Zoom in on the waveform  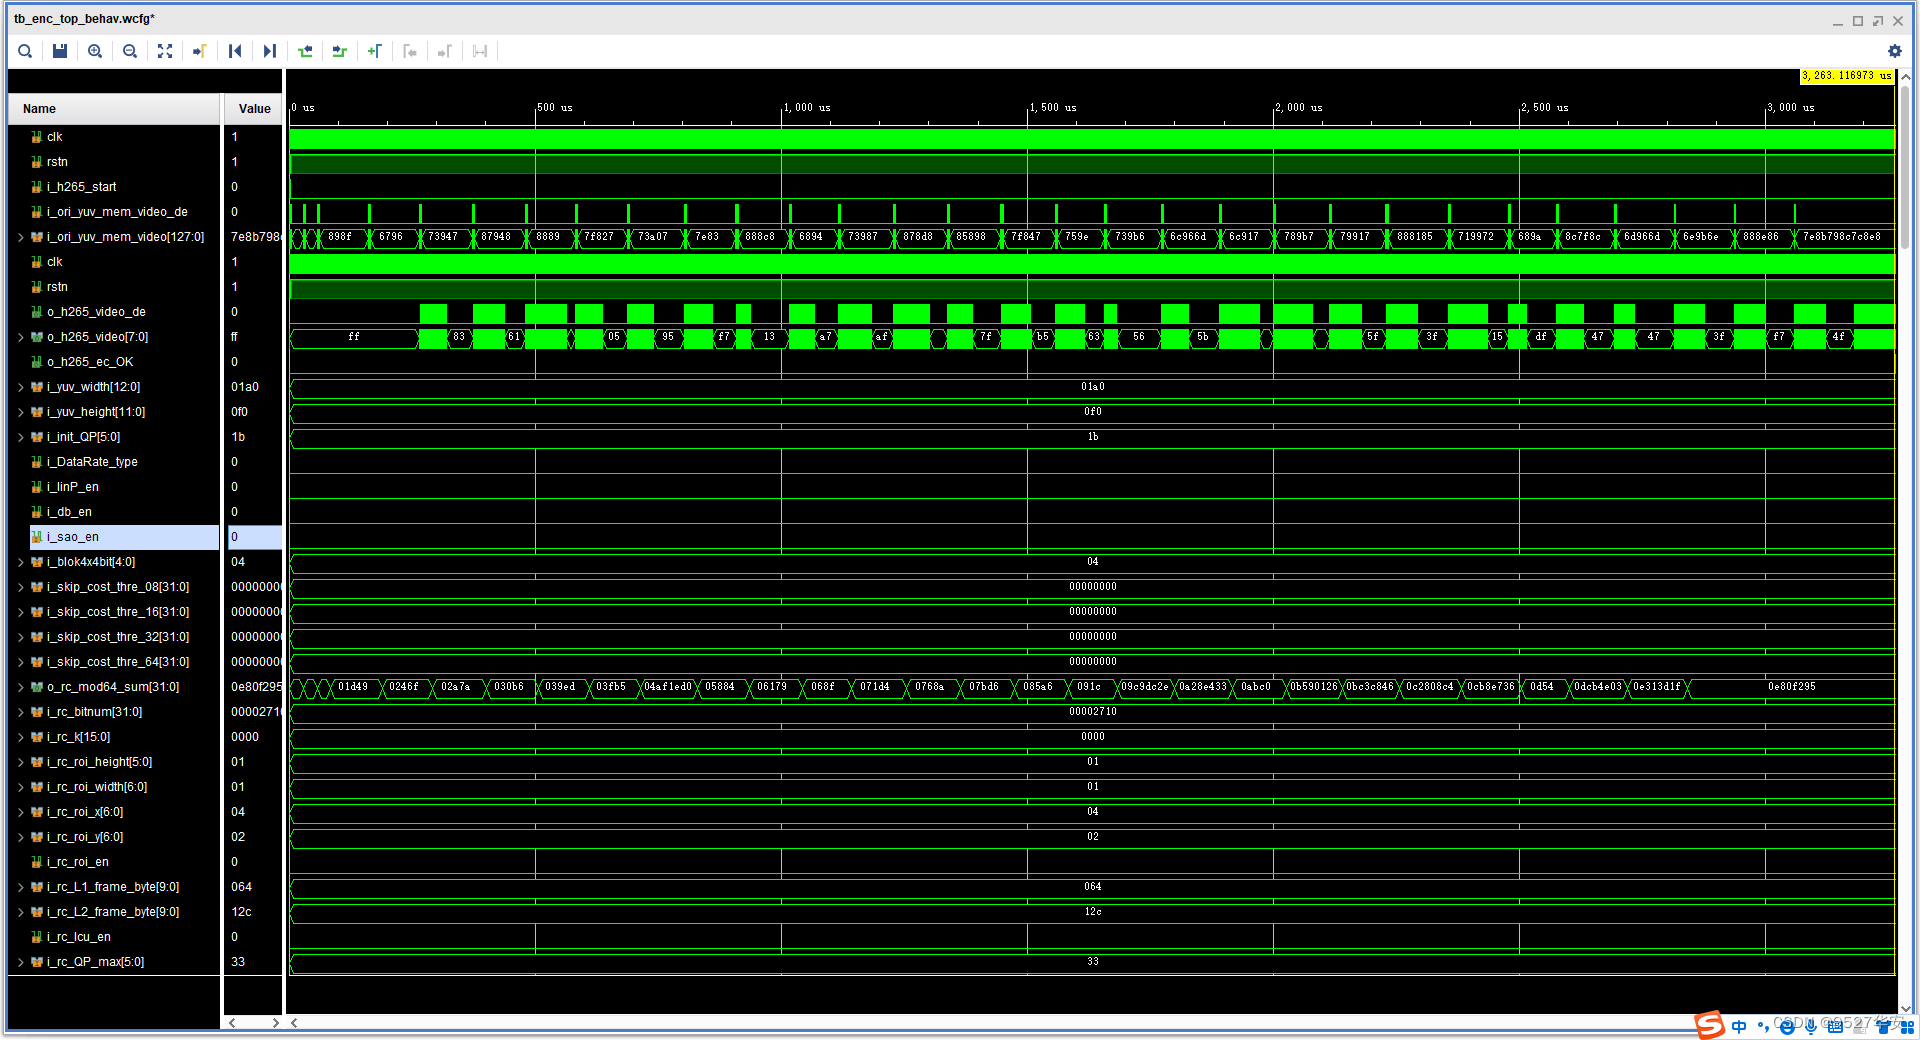tap(95, 51)
